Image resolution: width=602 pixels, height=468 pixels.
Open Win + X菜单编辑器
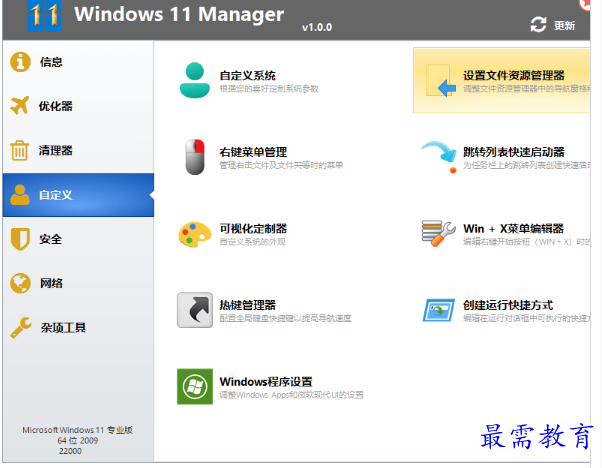(x=513, y=229)
